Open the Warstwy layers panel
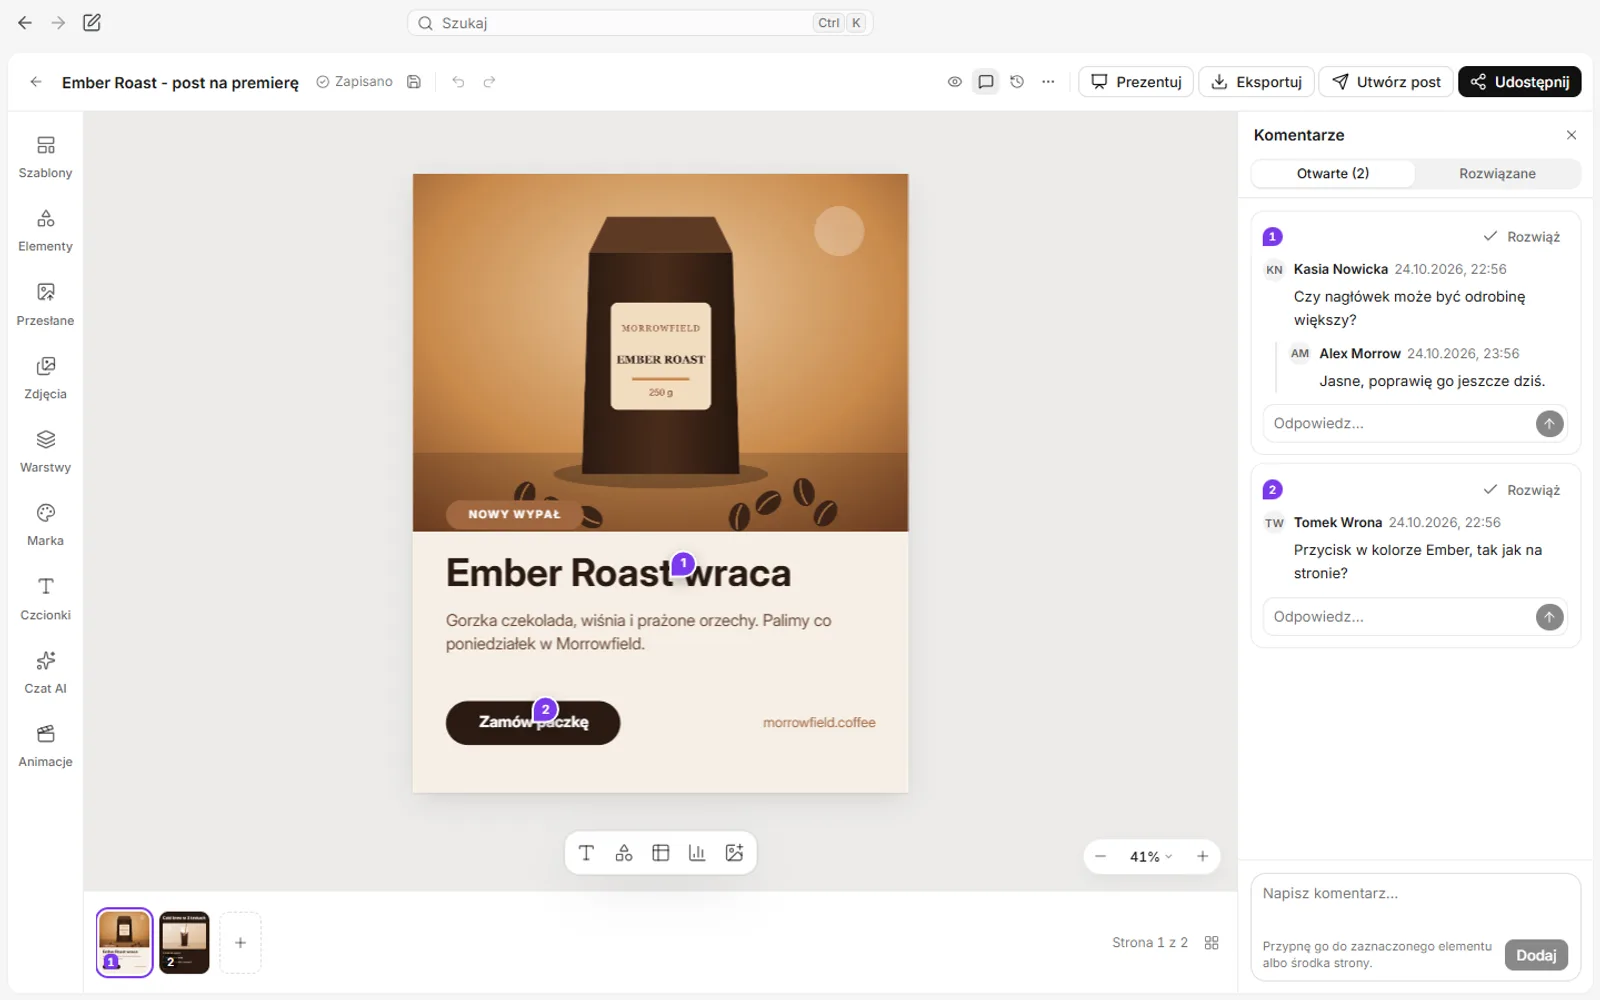The width and height of the screenshot is (1600, 1000). pyautogui.click(x=45, y=452)
